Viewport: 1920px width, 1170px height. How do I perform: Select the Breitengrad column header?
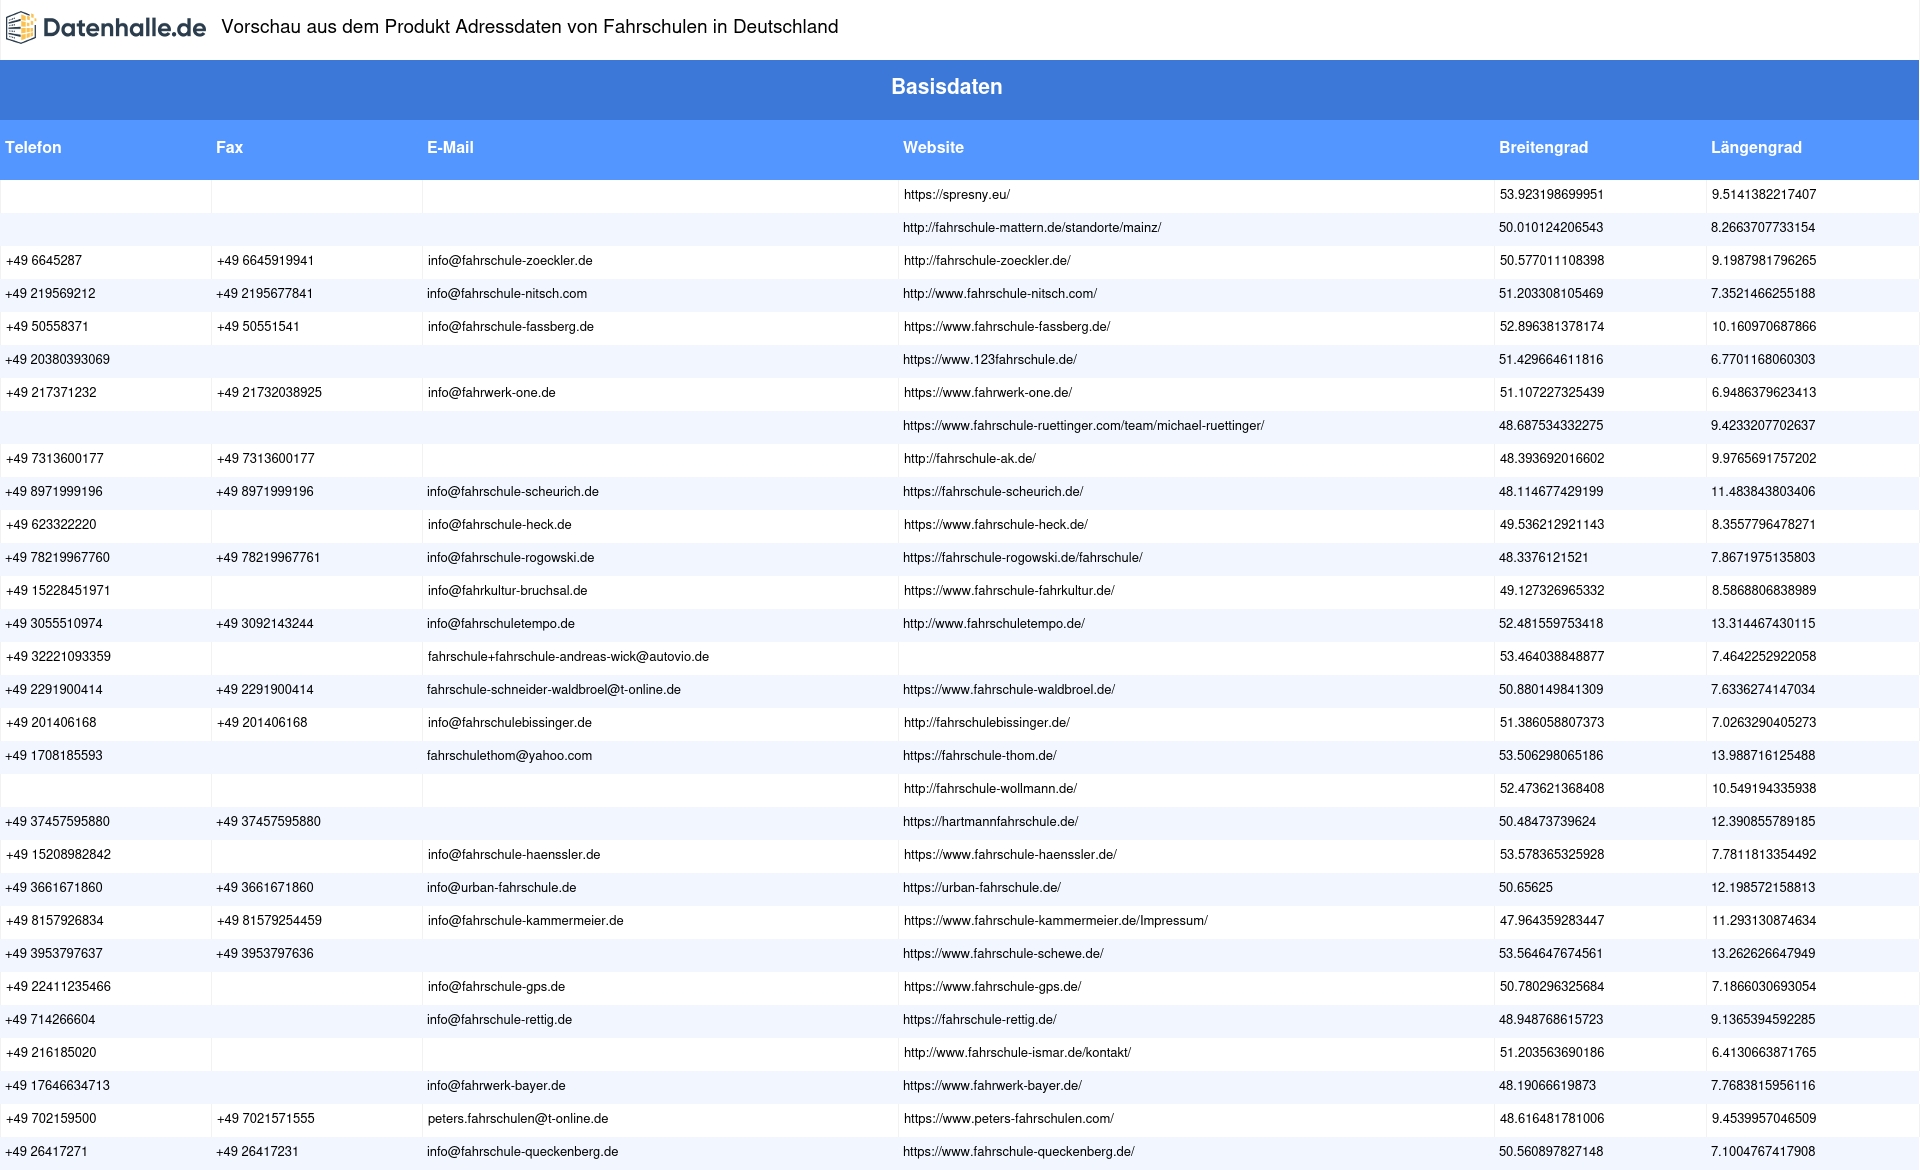pyautogui.click(x=1543, y=147)
